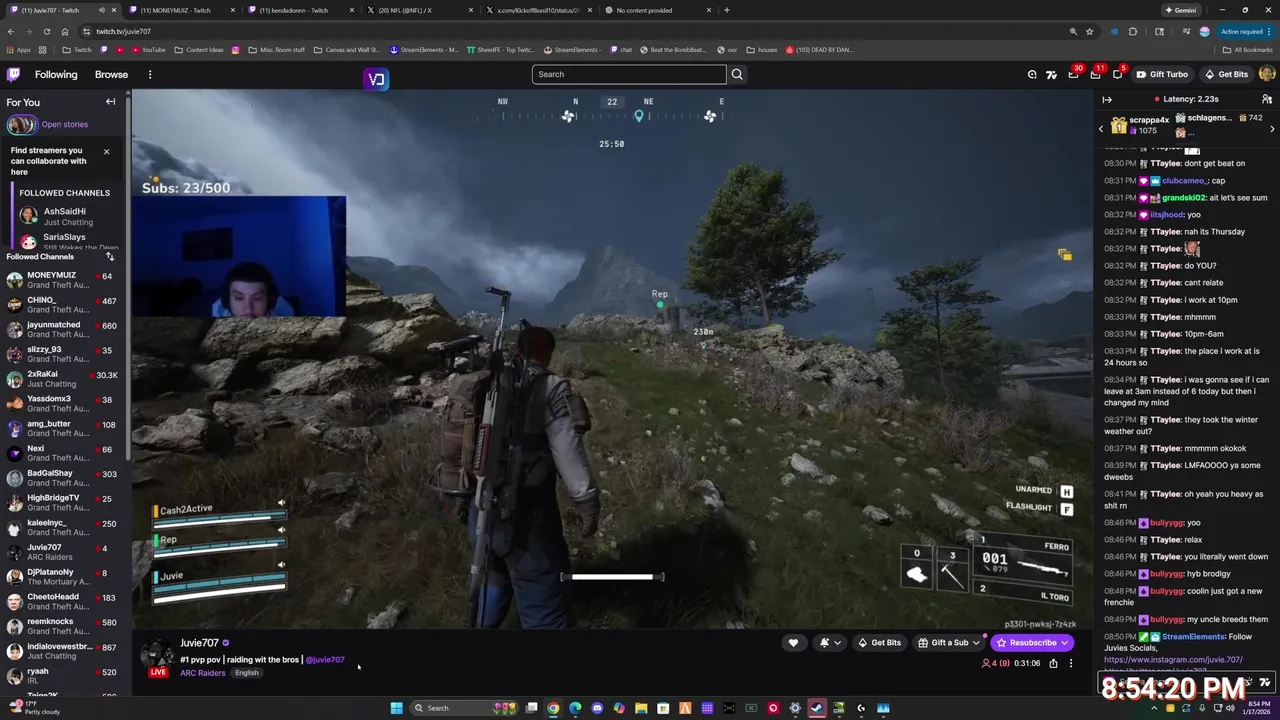Open CheetoHeadd channel in sidebar

63,602
